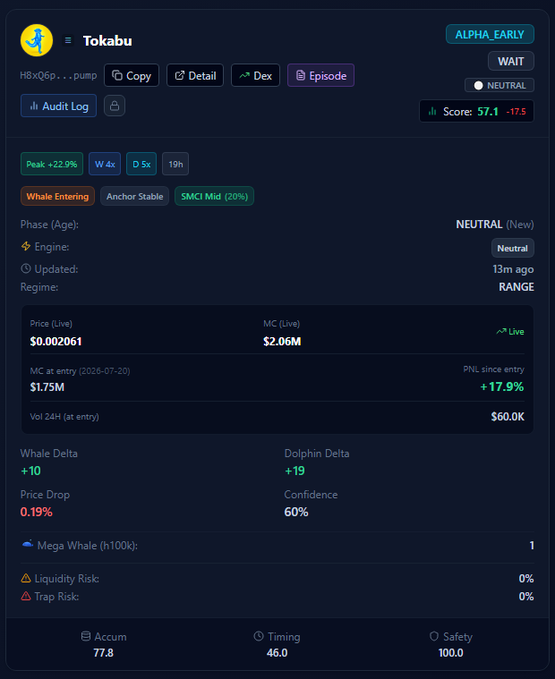Open the Detail page

[x=195, y=75]
